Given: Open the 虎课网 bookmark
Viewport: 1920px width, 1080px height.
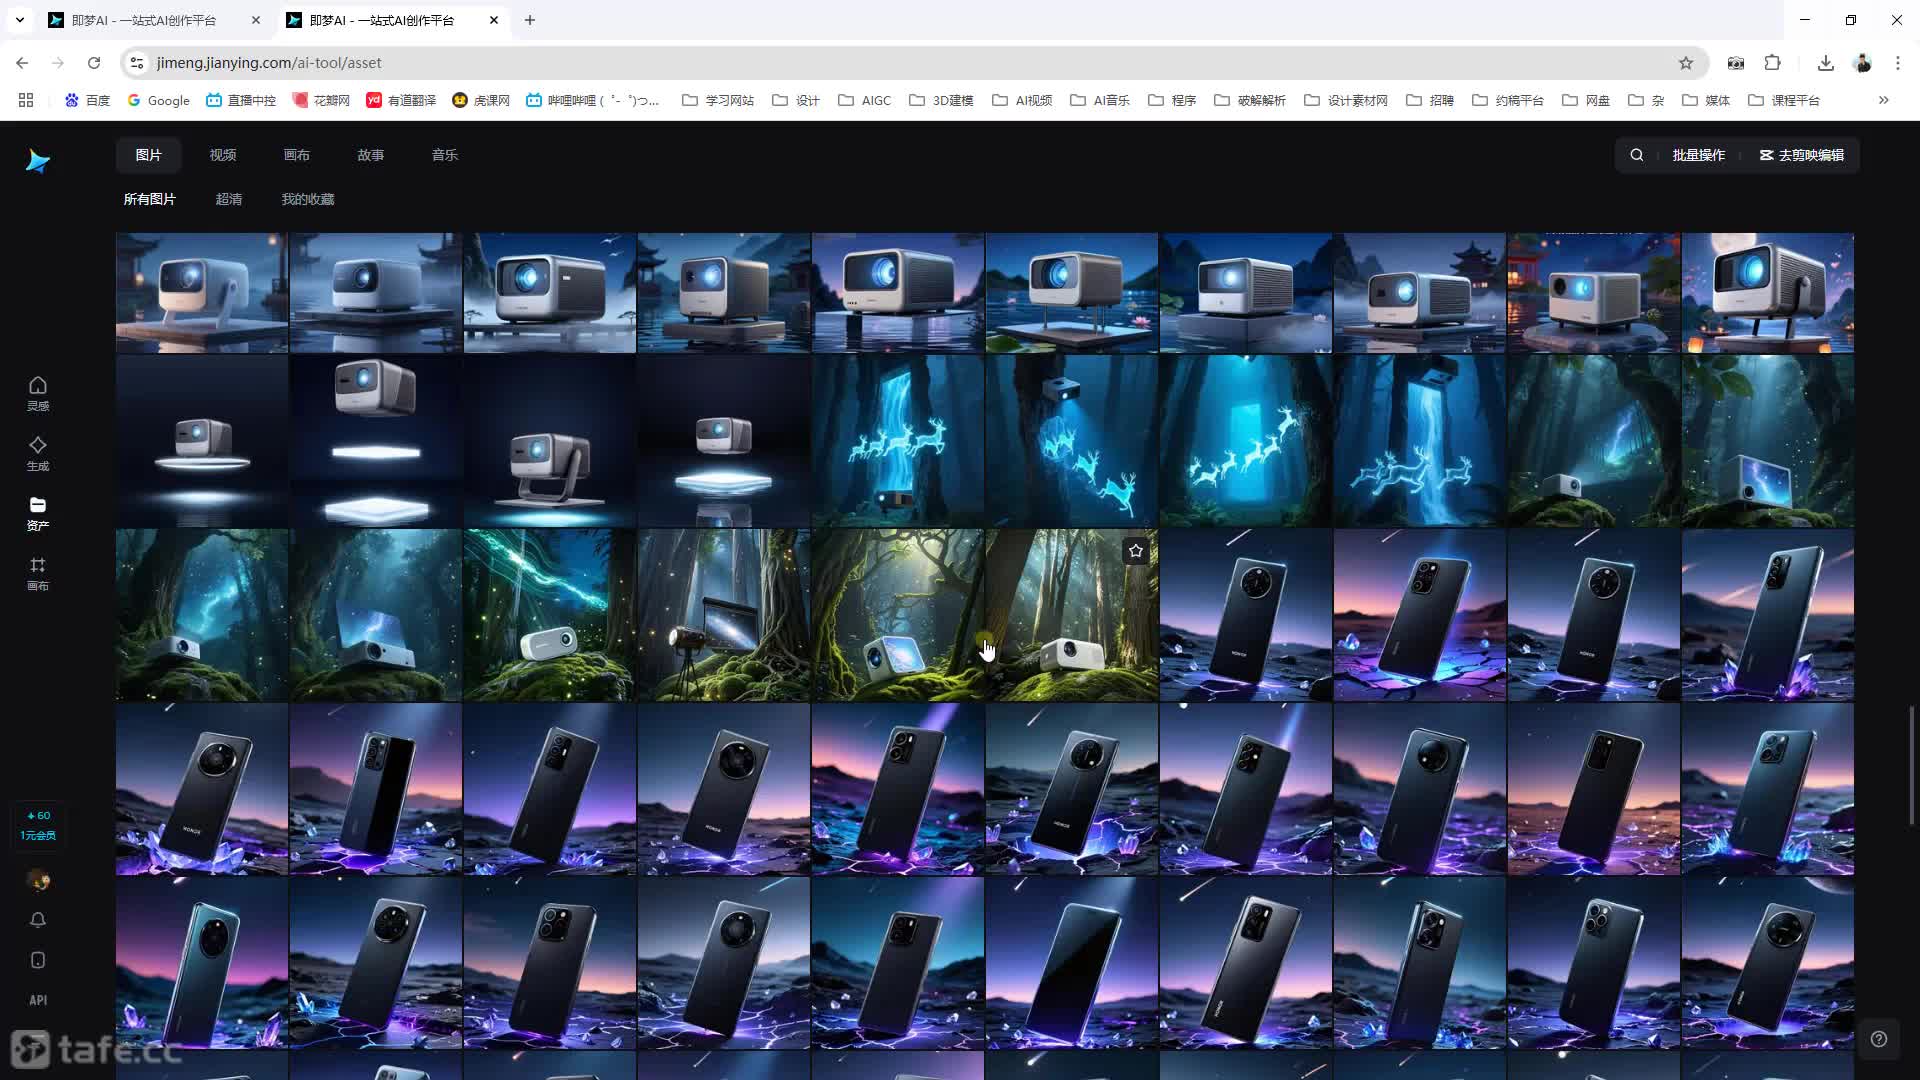Looking at the screenshot, I should tap(481, 100).
